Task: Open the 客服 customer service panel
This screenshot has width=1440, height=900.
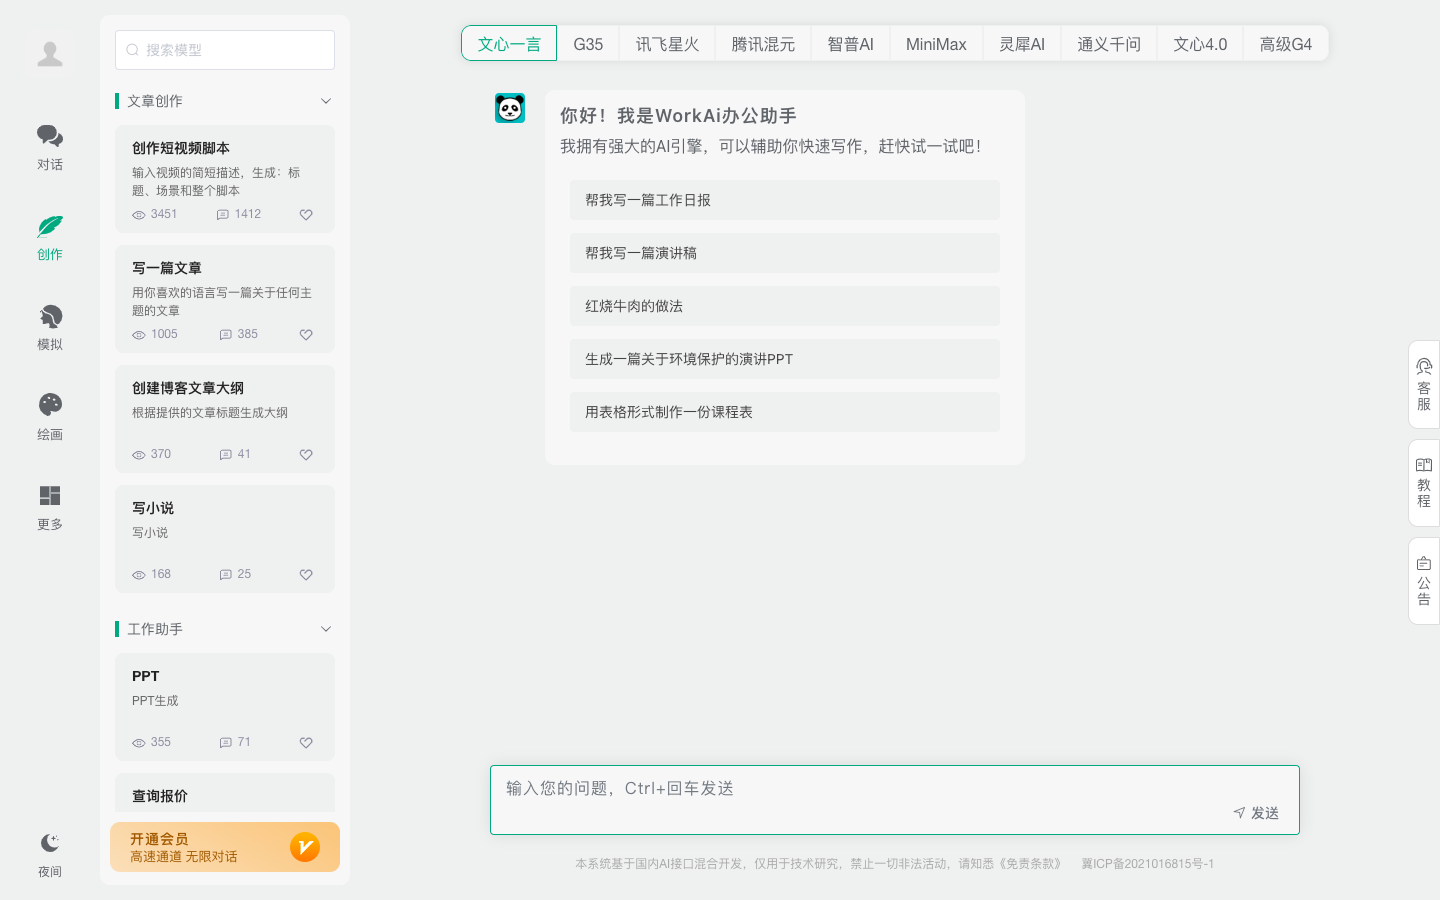Action: (1423, 385)
